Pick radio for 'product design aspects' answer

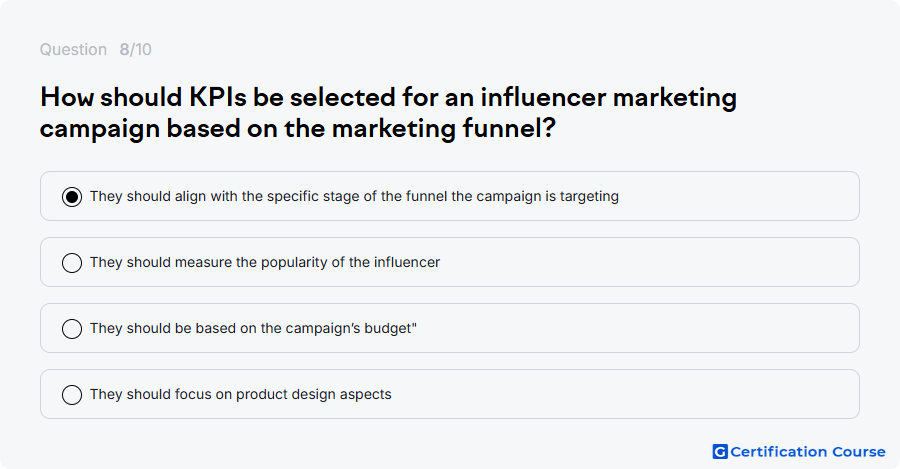pyautogui.click(x=72, y=395)
